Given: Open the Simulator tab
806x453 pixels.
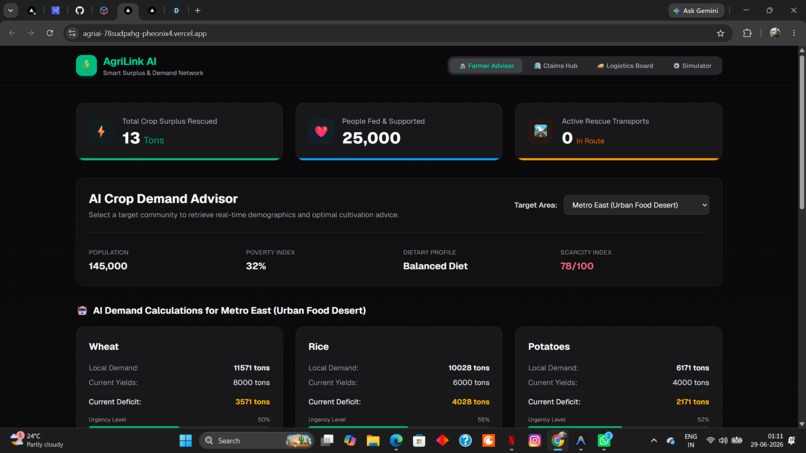Looking at the screenshot, I should coord(692,66).
